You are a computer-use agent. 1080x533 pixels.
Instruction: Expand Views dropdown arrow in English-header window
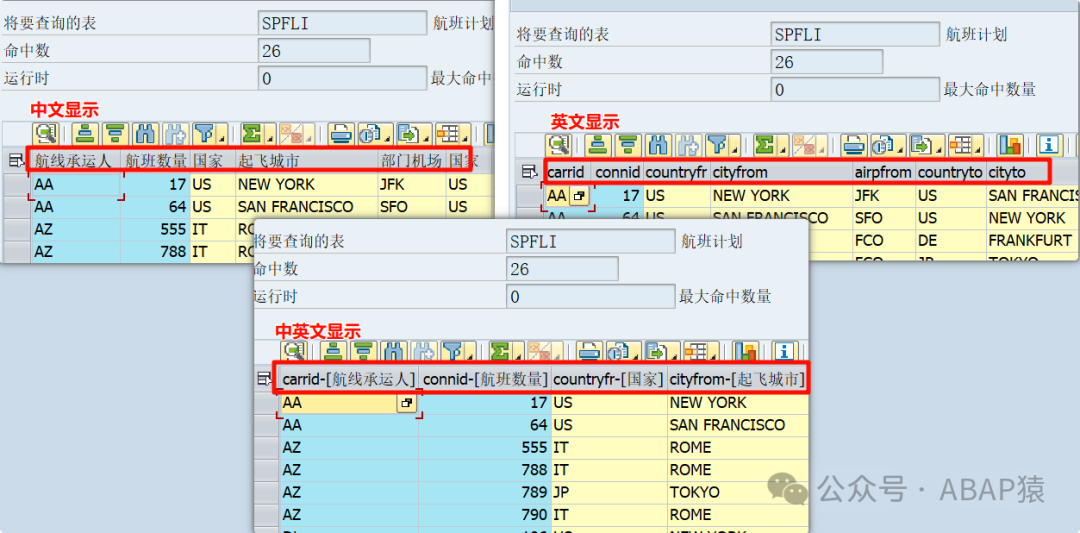[900, 149]
